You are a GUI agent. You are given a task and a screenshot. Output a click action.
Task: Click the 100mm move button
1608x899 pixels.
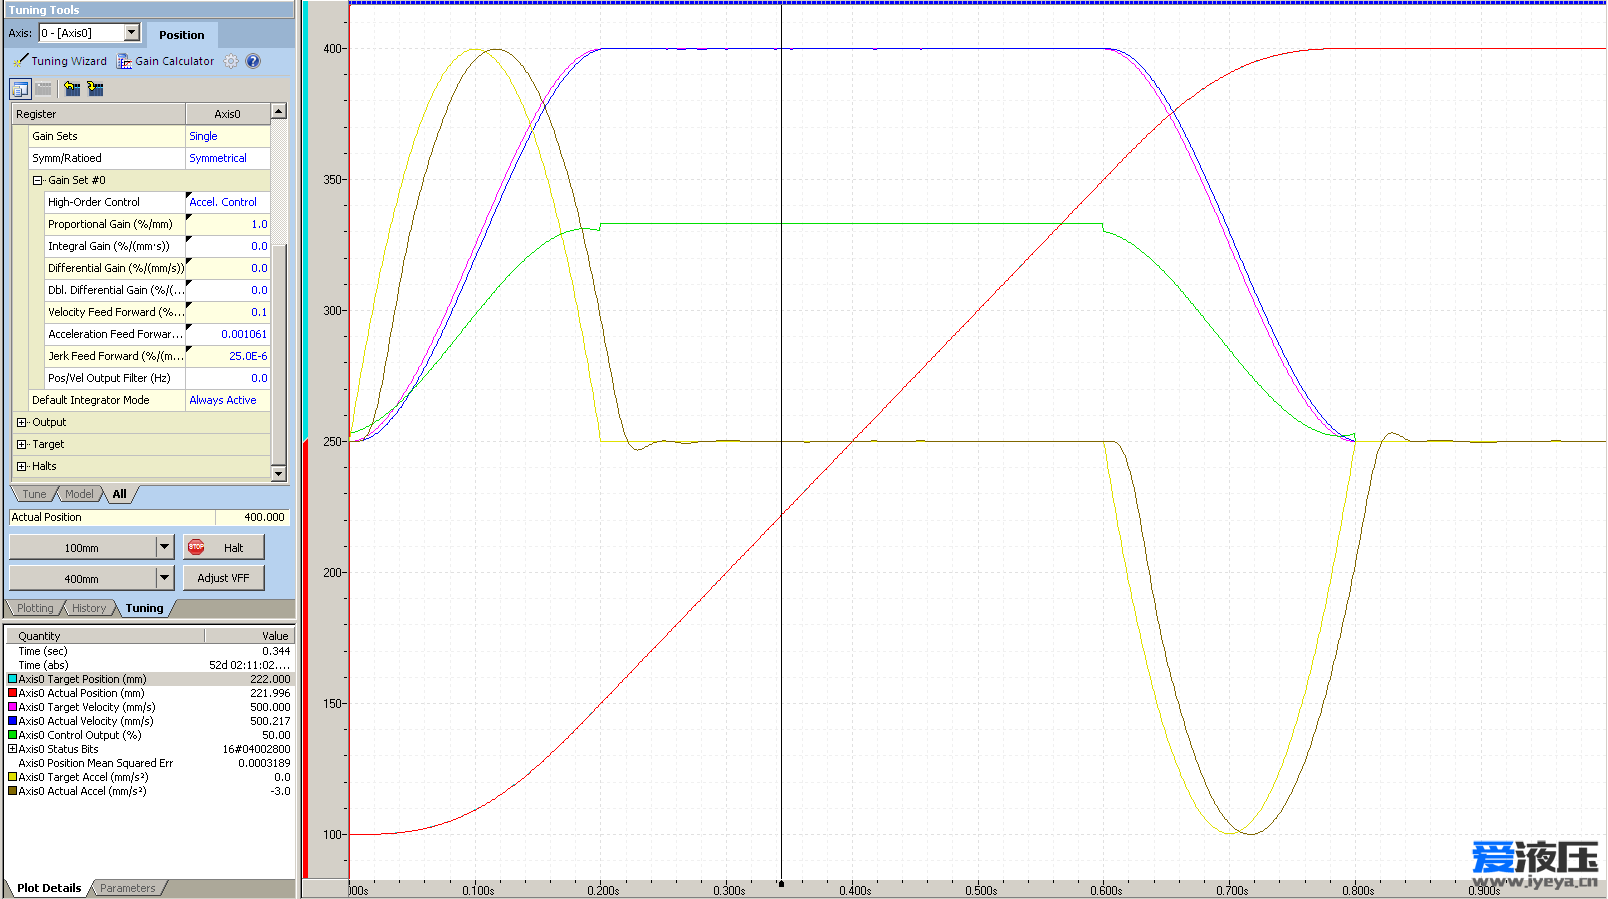click(x=82, y=547)
